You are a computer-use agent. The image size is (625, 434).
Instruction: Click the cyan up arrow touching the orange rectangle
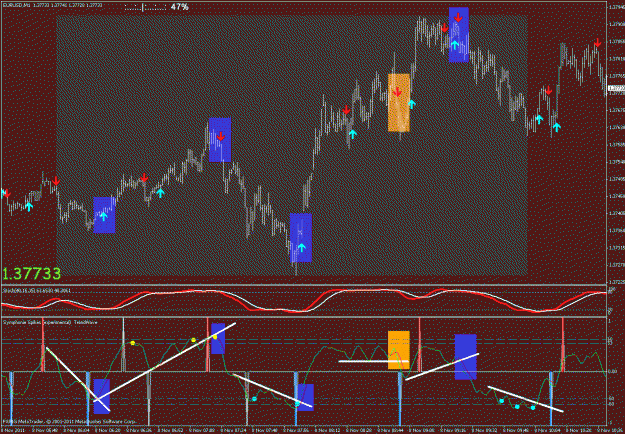click(412, 104)
